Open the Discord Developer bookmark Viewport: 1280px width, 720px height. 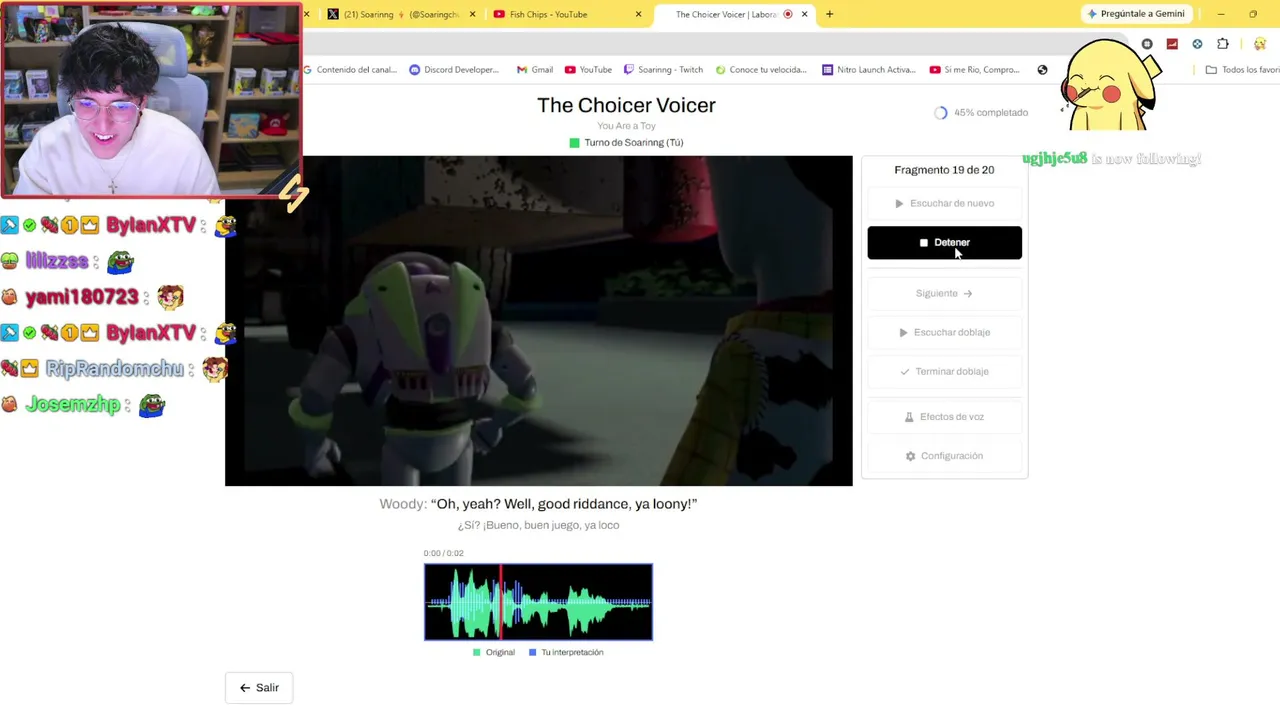tap(454, 70)
